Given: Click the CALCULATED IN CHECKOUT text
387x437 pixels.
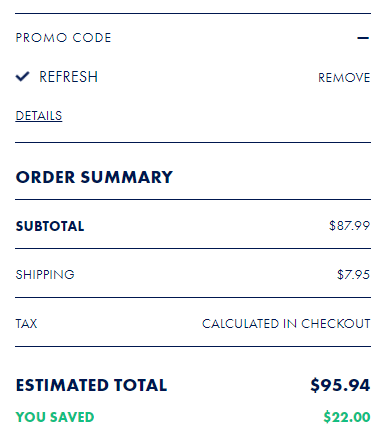Looking at the screenshot, I should [286, 324].
